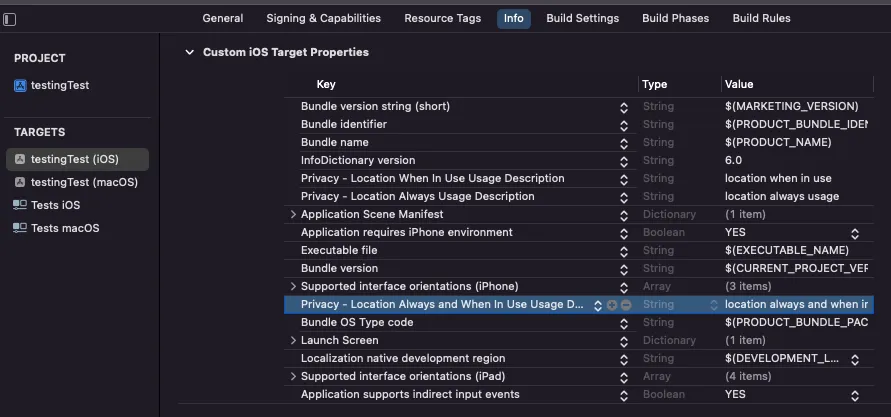Screen dimensions: 891x417
Task: Open General tab
Action: 223,18
